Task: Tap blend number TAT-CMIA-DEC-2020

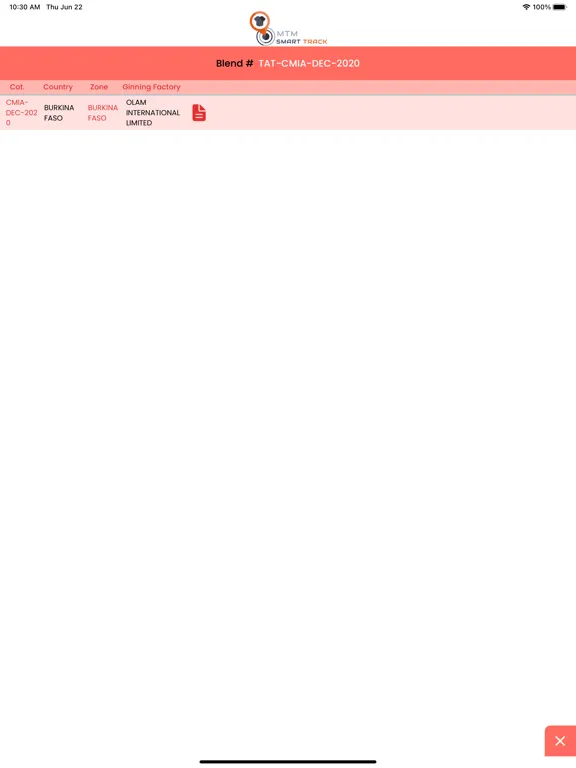Action: [x=309, y=63]
